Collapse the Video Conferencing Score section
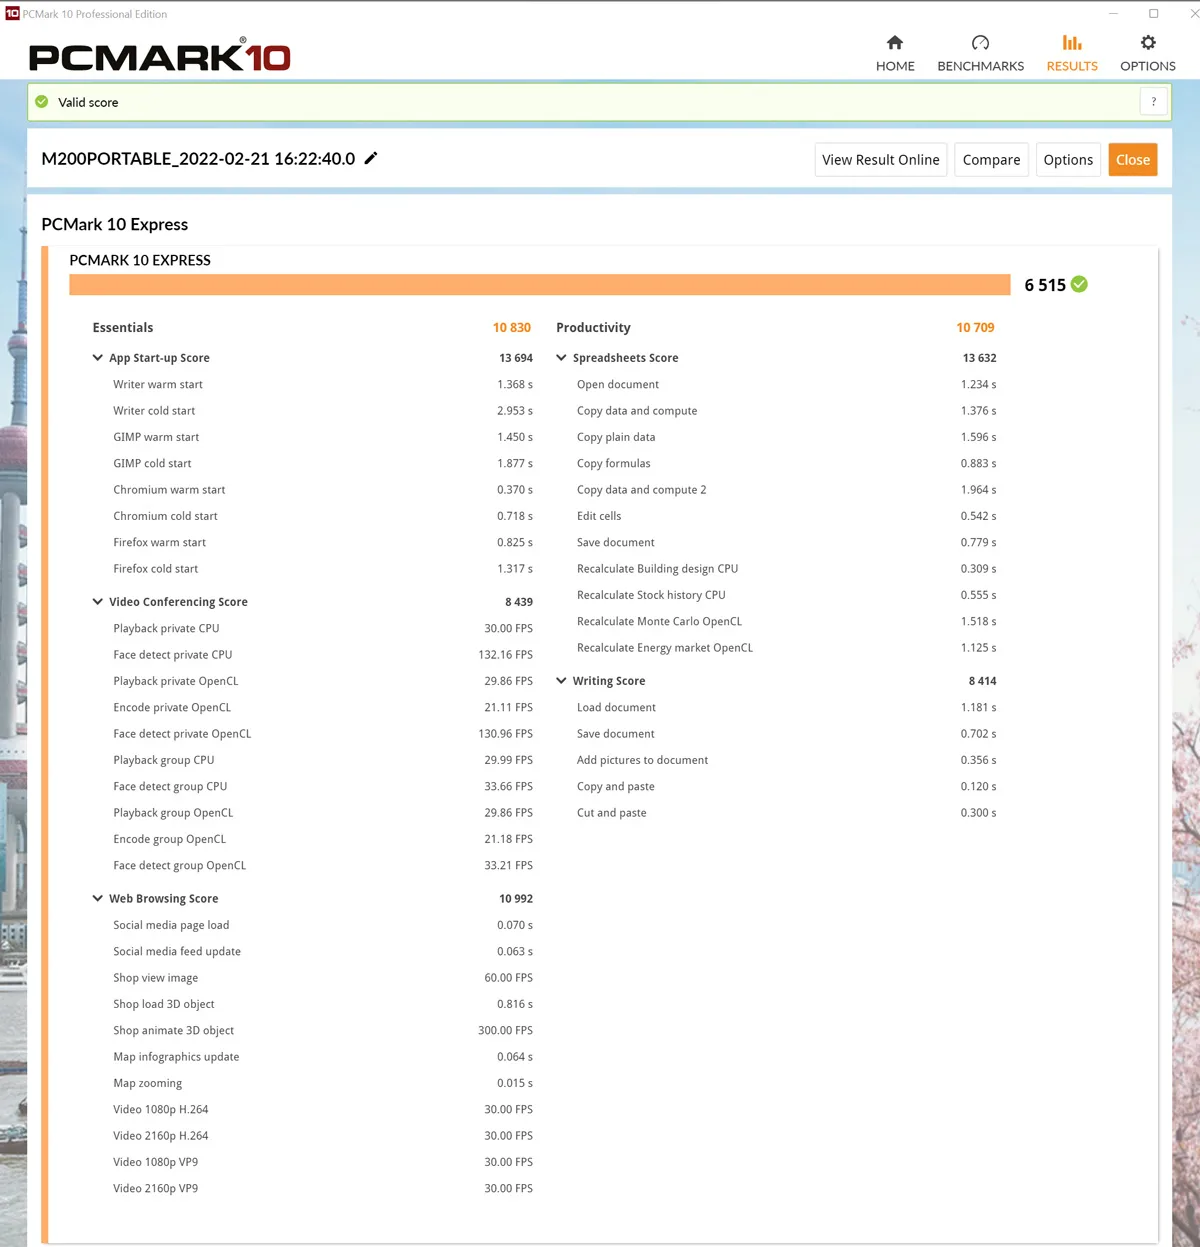 pyautogui.click(x=98, y=601)
